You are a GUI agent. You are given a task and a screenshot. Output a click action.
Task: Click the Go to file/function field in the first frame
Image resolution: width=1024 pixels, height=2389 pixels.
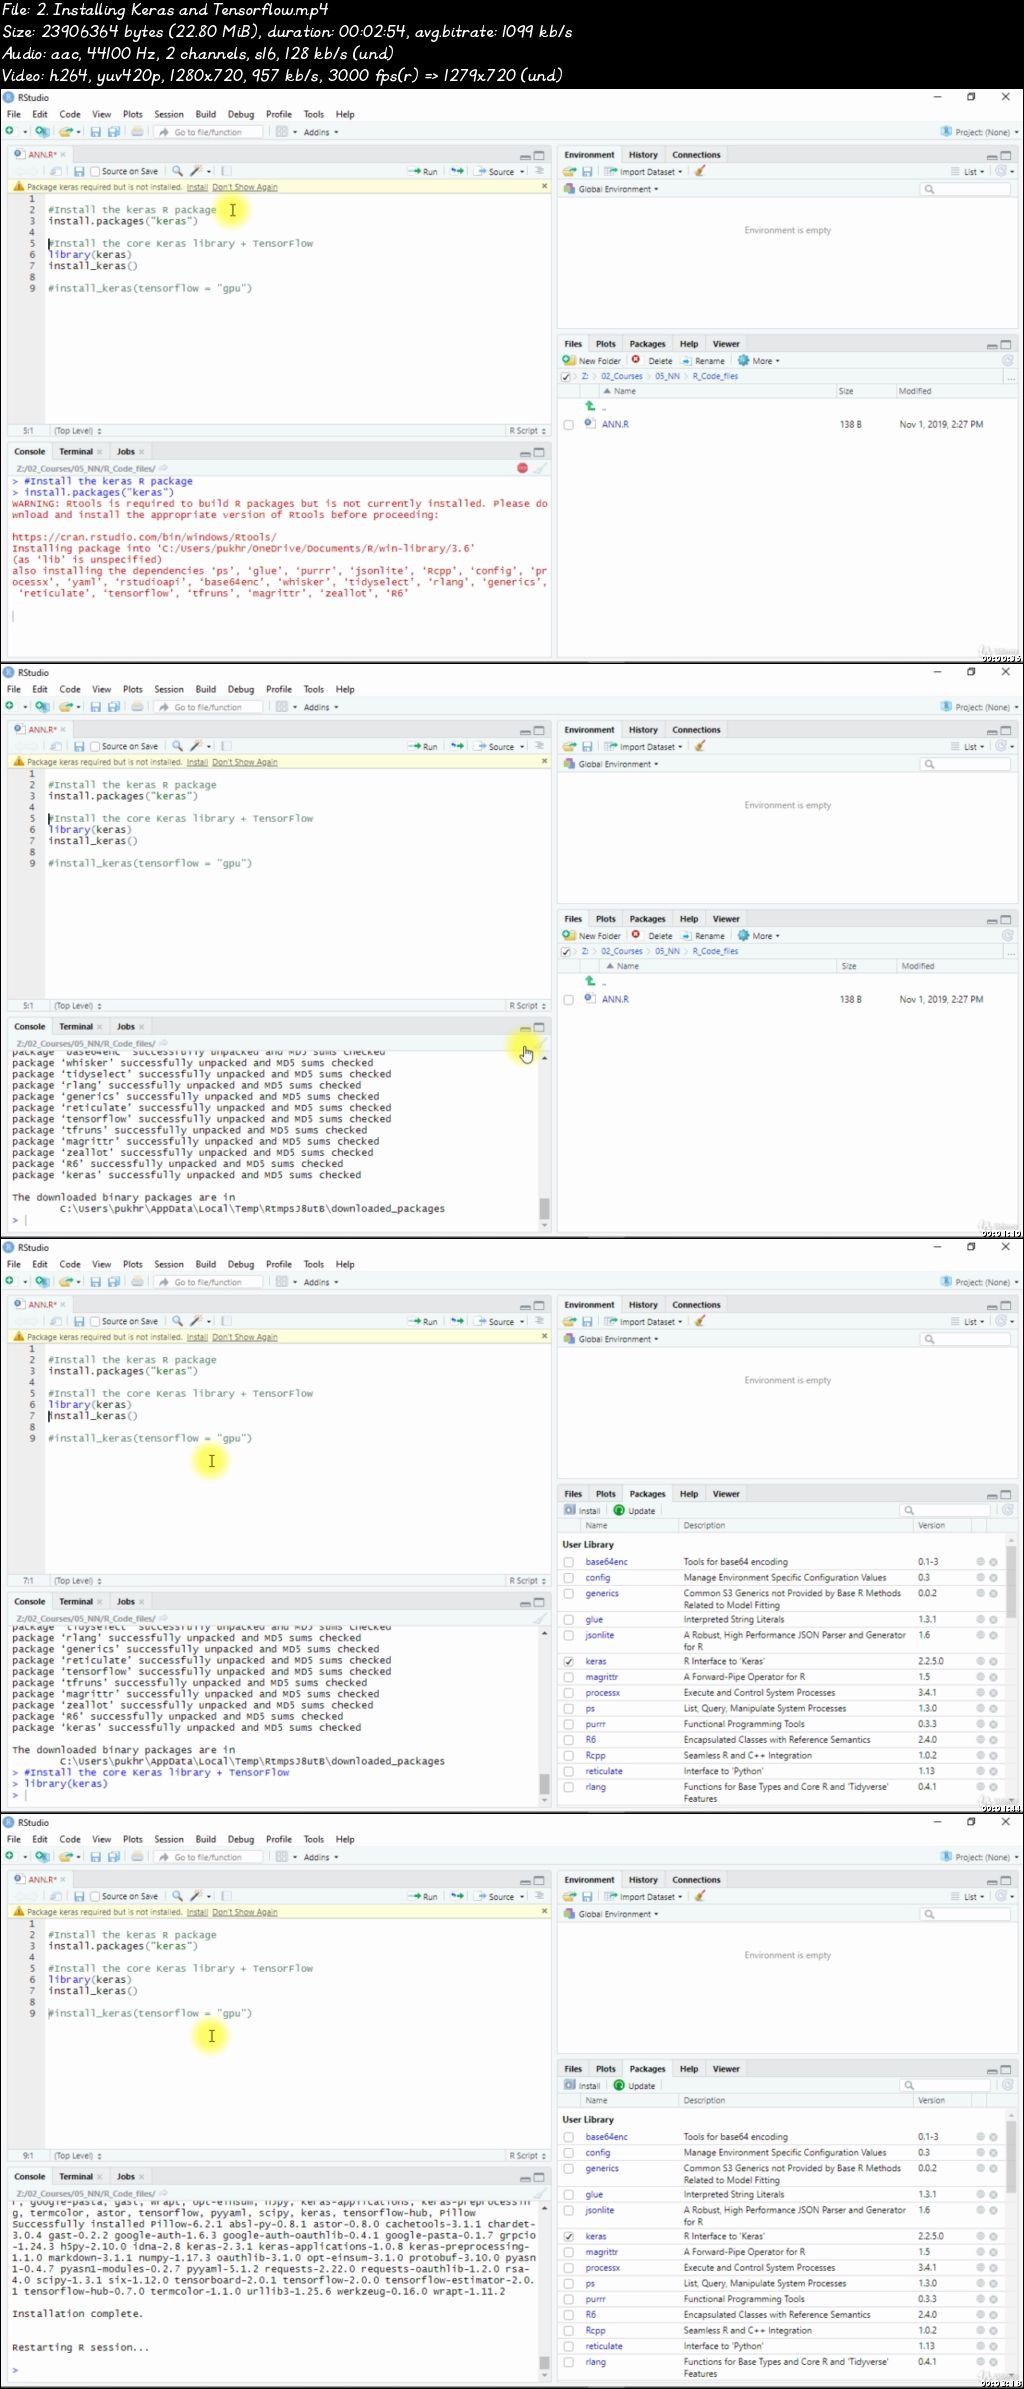[x=208, y=132]
